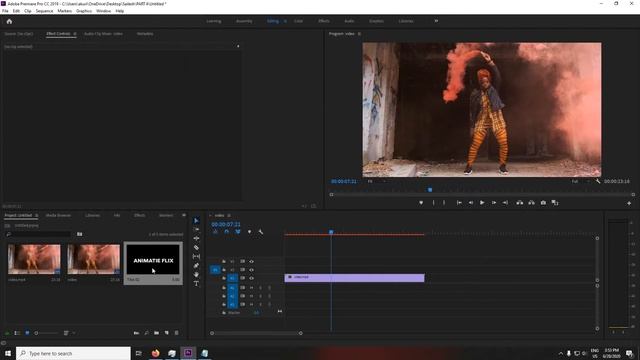The image size is (640, 360).
Task: Click New Bin folder icon
Action: tap(156, 333)
